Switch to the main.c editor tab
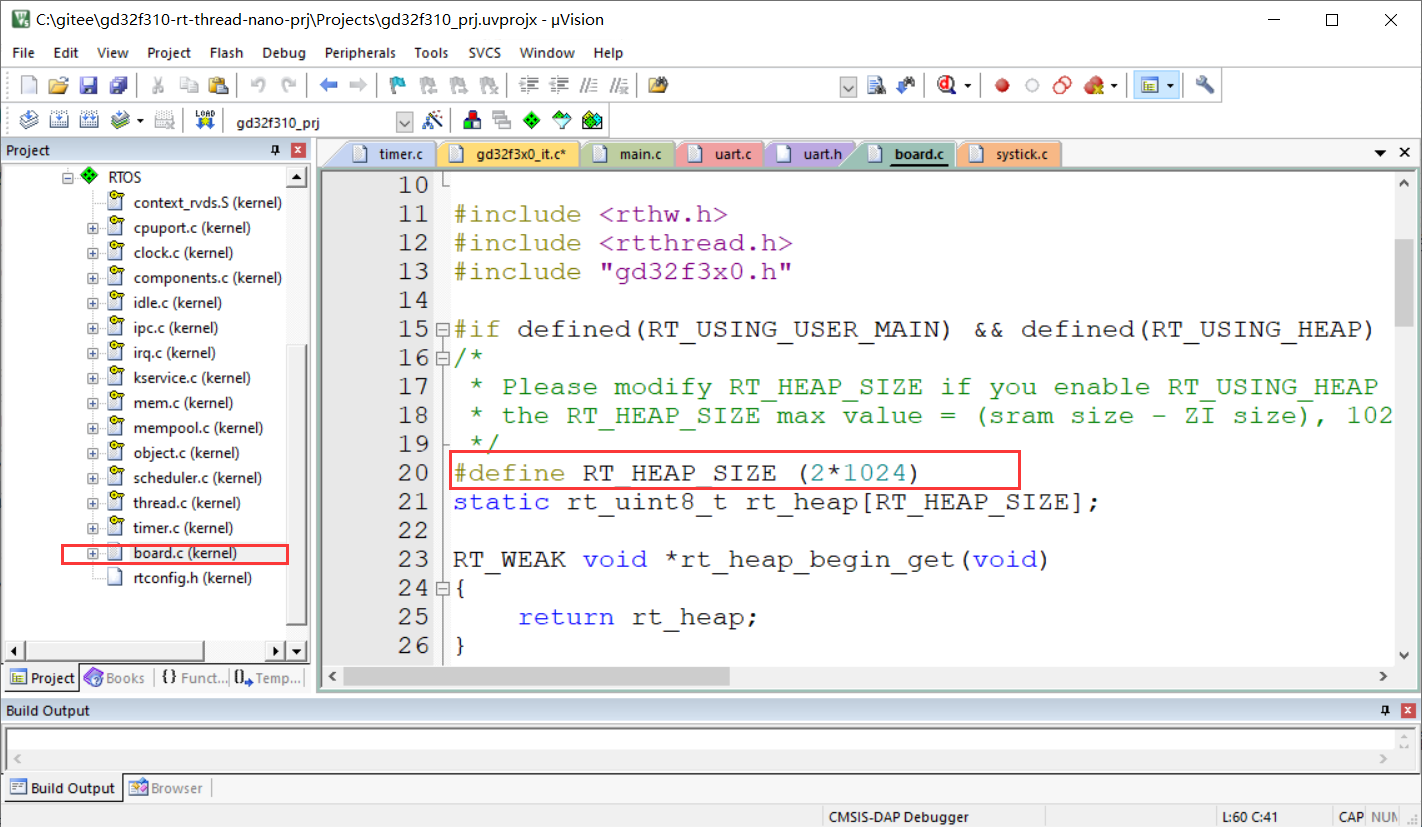1422x827 pixels. coord(639,154)
